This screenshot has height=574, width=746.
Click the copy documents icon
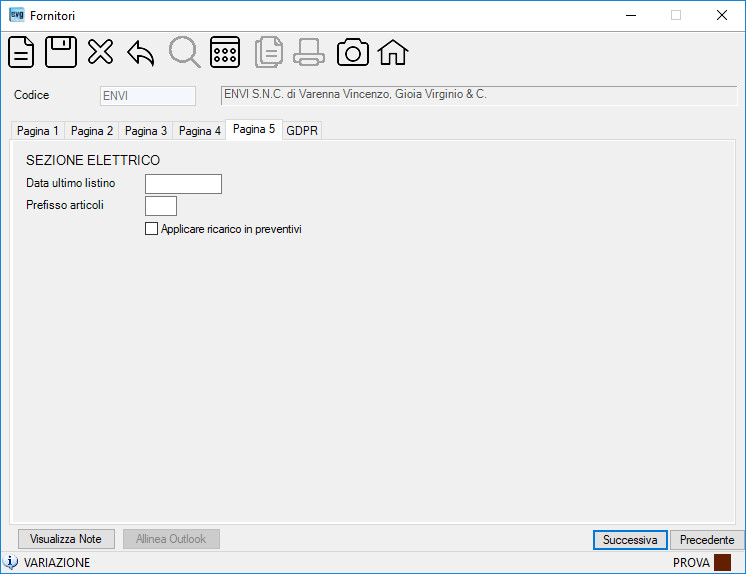(x=269, y=52)
